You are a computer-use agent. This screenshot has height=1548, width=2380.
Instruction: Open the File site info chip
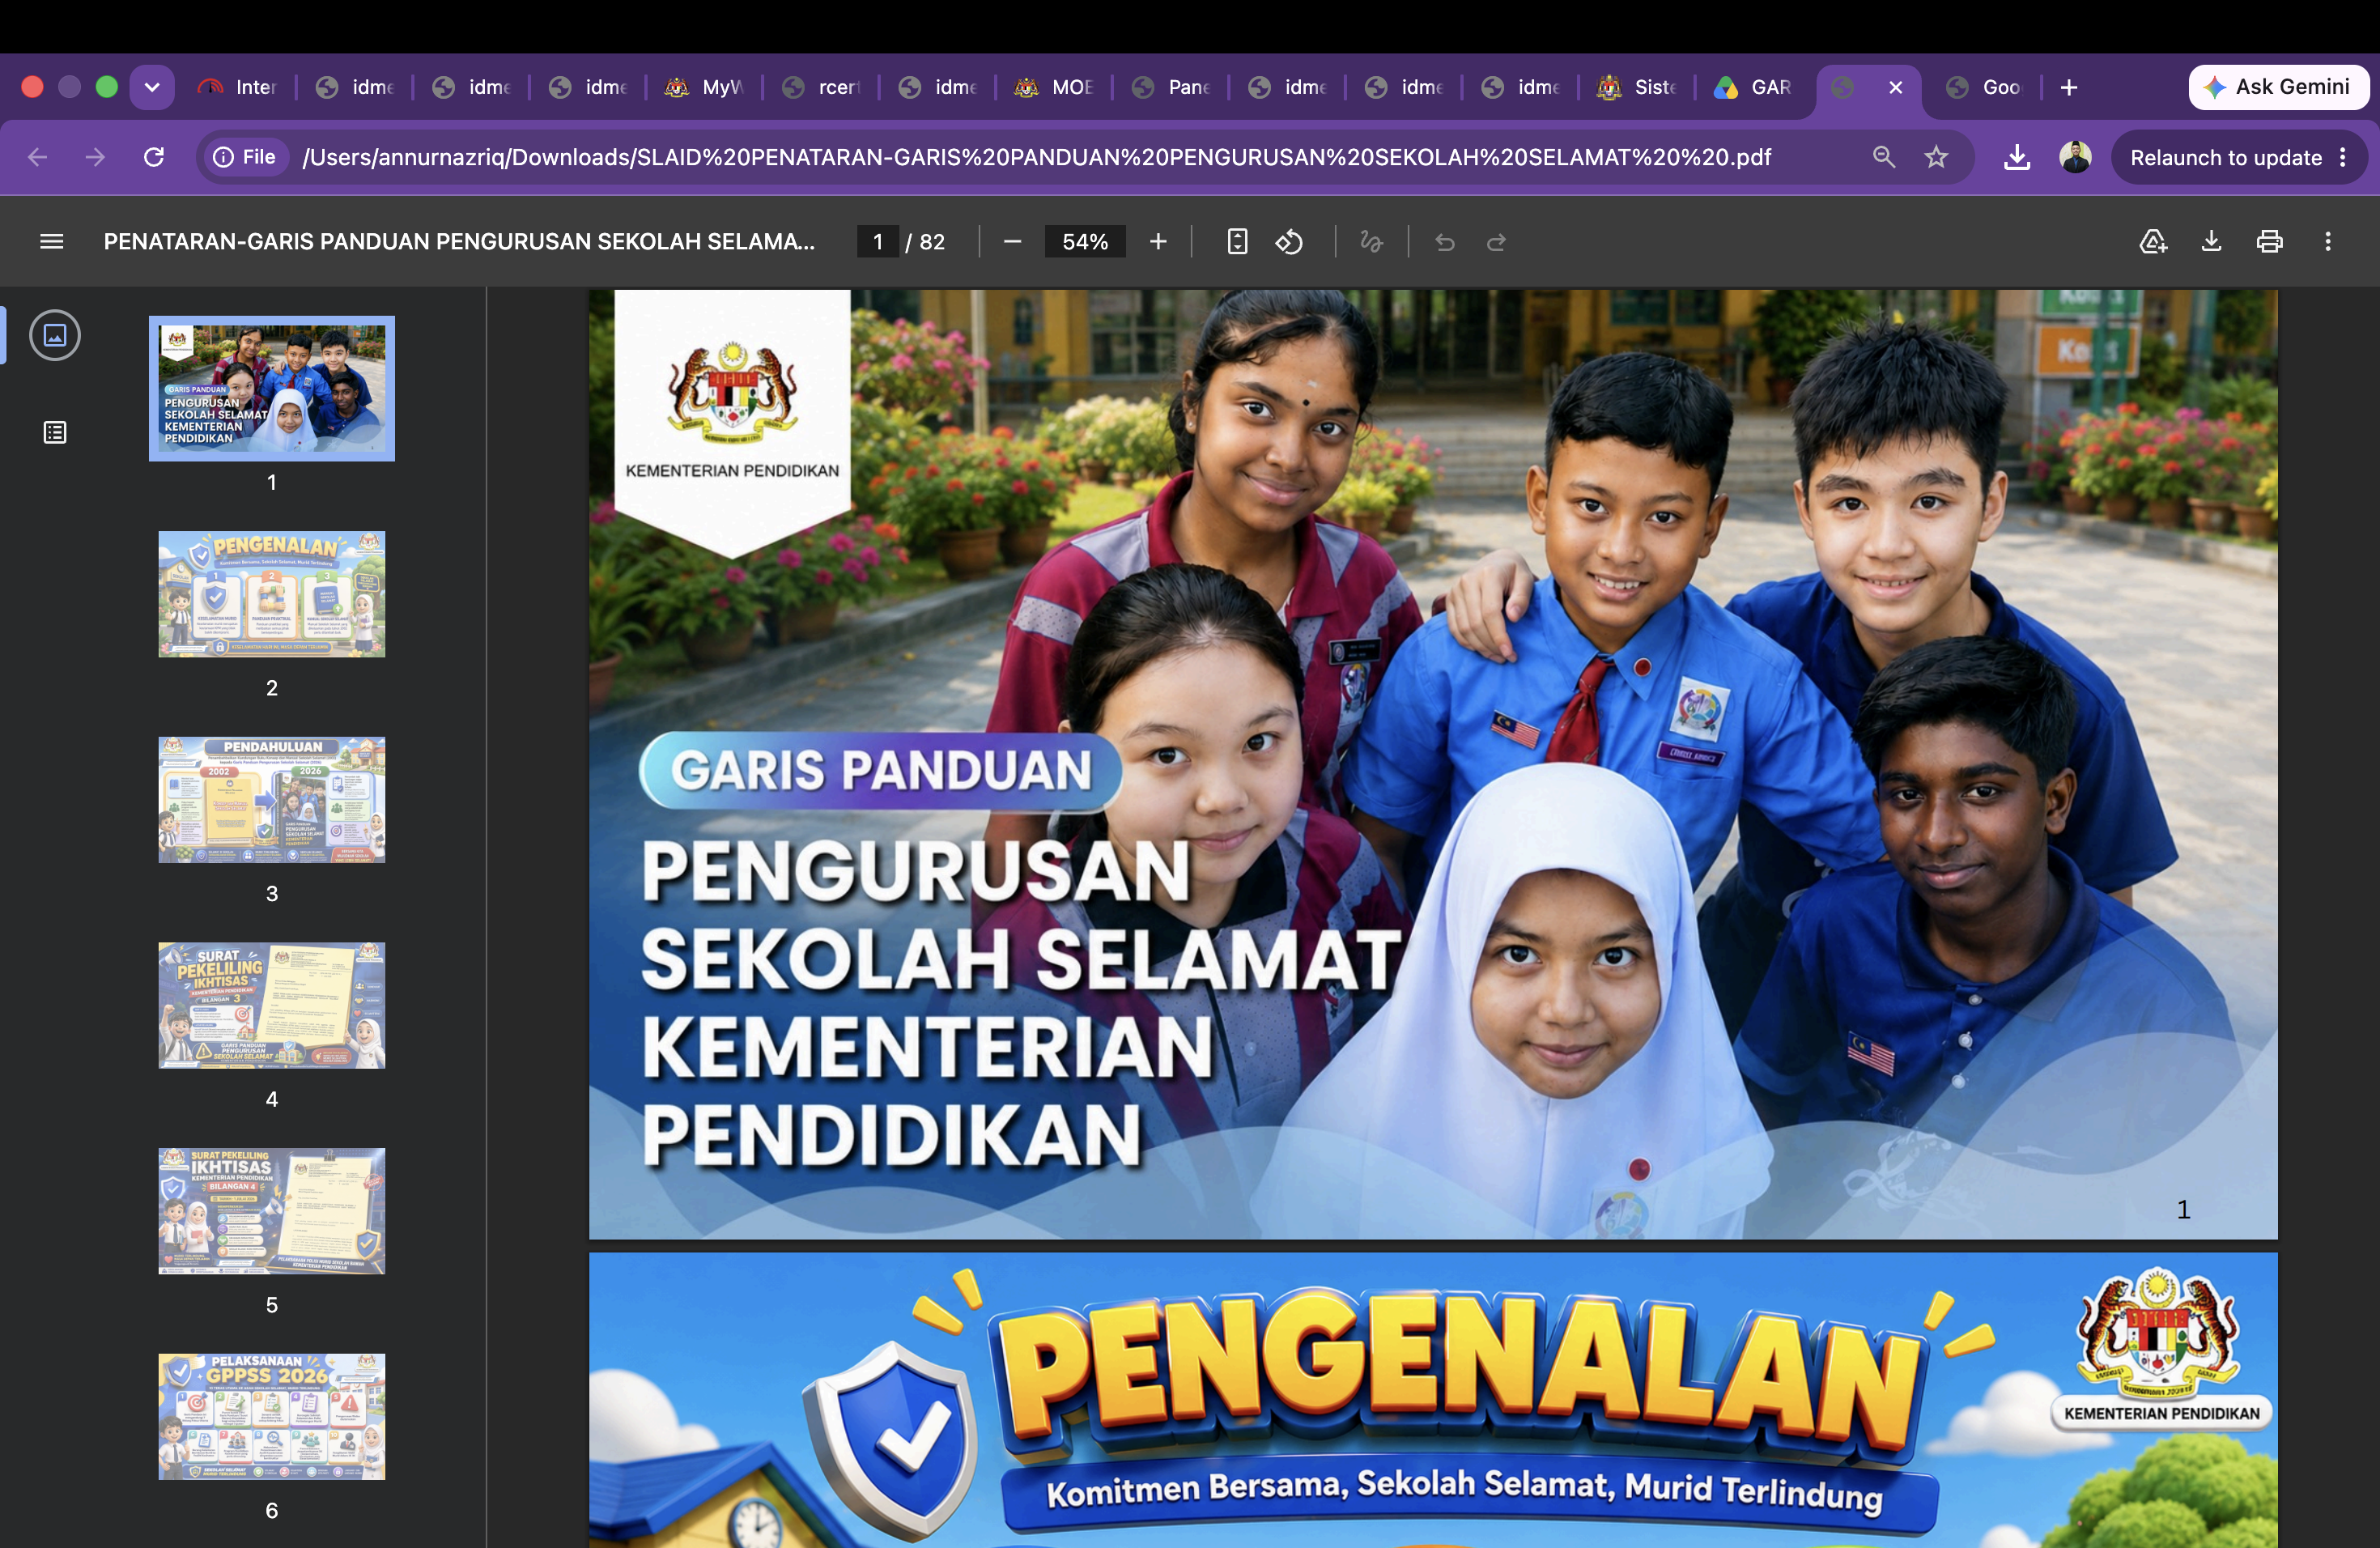click(x=245, y=157)
